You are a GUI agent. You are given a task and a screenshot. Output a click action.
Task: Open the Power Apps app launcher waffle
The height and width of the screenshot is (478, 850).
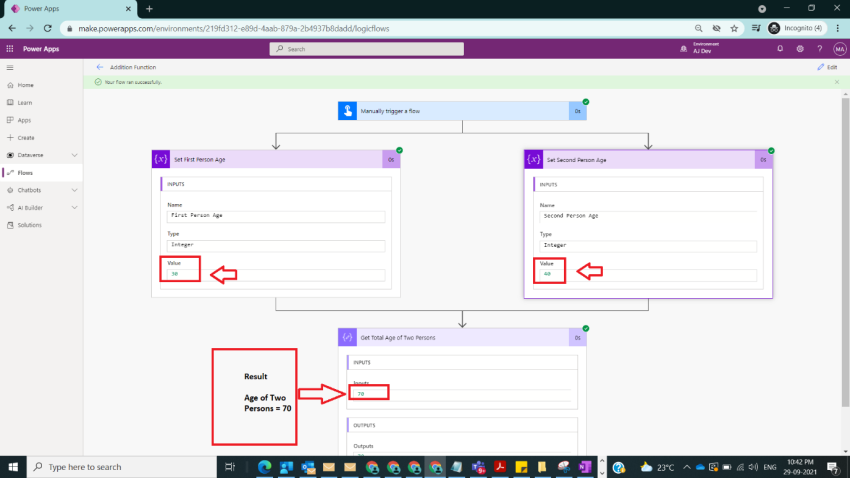click(x=10, y=49)
